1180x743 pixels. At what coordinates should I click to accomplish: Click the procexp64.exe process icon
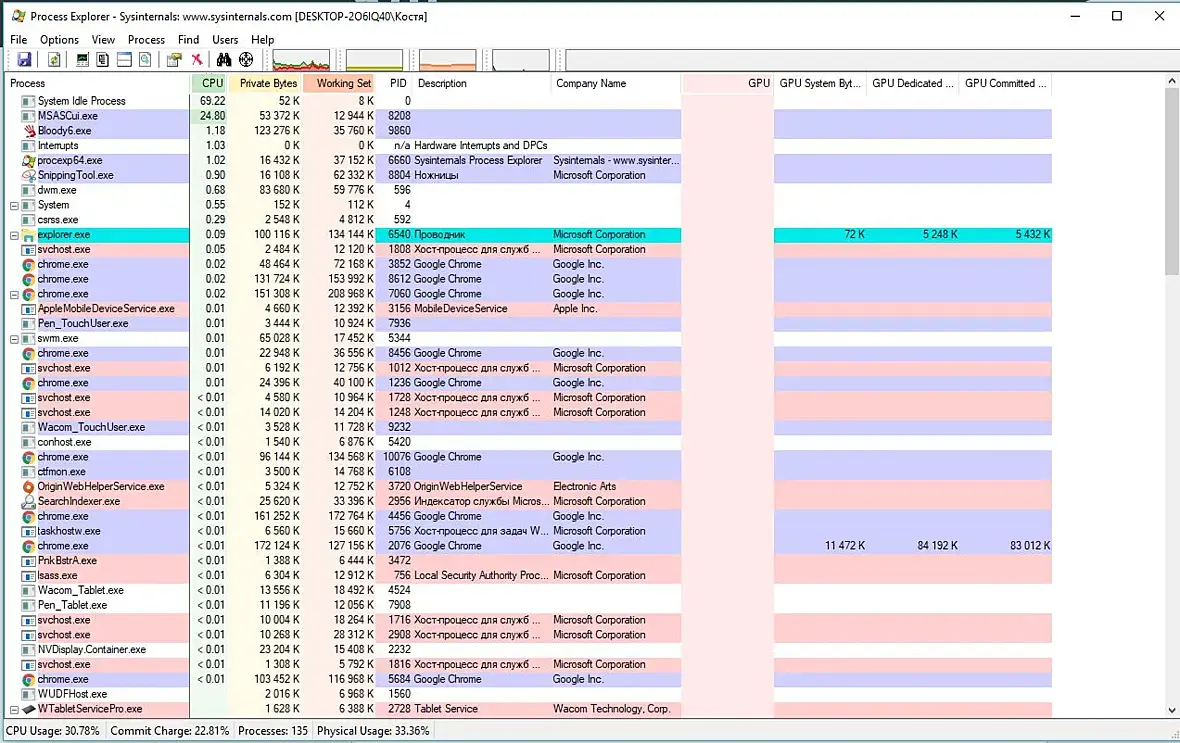click(29, 160)
